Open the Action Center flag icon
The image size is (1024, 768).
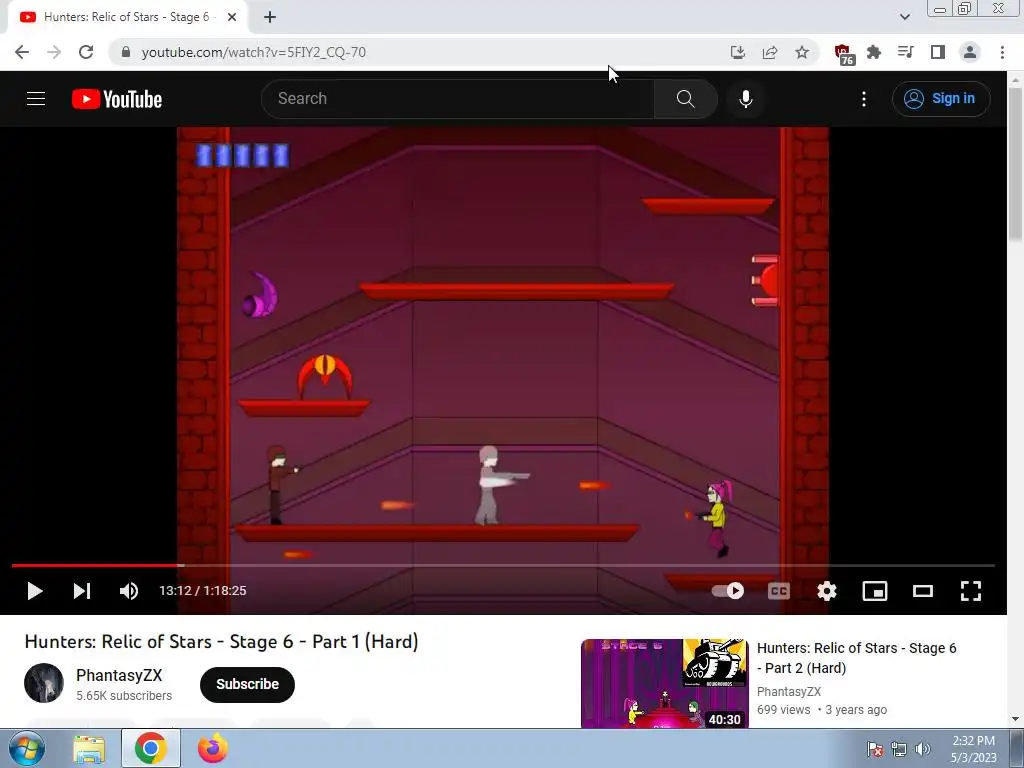click(874, 749)
